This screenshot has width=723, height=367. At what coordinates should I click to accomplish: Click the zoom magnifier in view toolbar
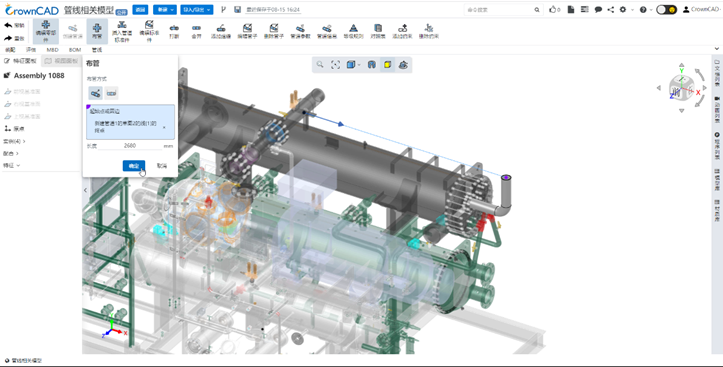(320, 65)
